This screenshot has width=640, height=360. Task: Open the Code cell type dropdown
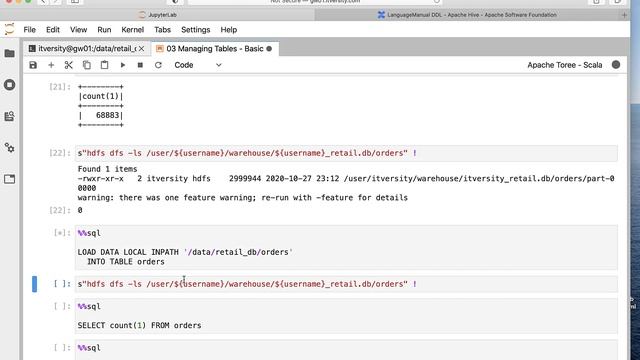pos(198,65)
